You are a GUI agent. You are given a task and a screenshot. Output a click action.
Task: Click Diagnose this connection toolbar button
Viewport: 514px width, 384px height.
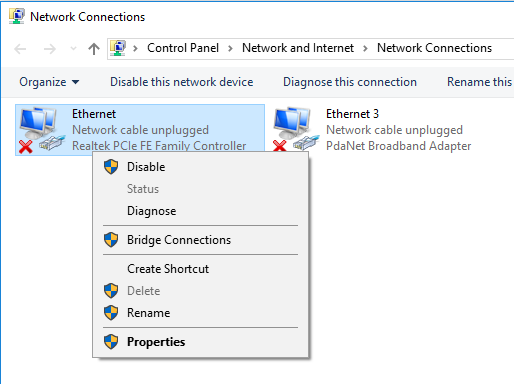[x=350, y=82]
